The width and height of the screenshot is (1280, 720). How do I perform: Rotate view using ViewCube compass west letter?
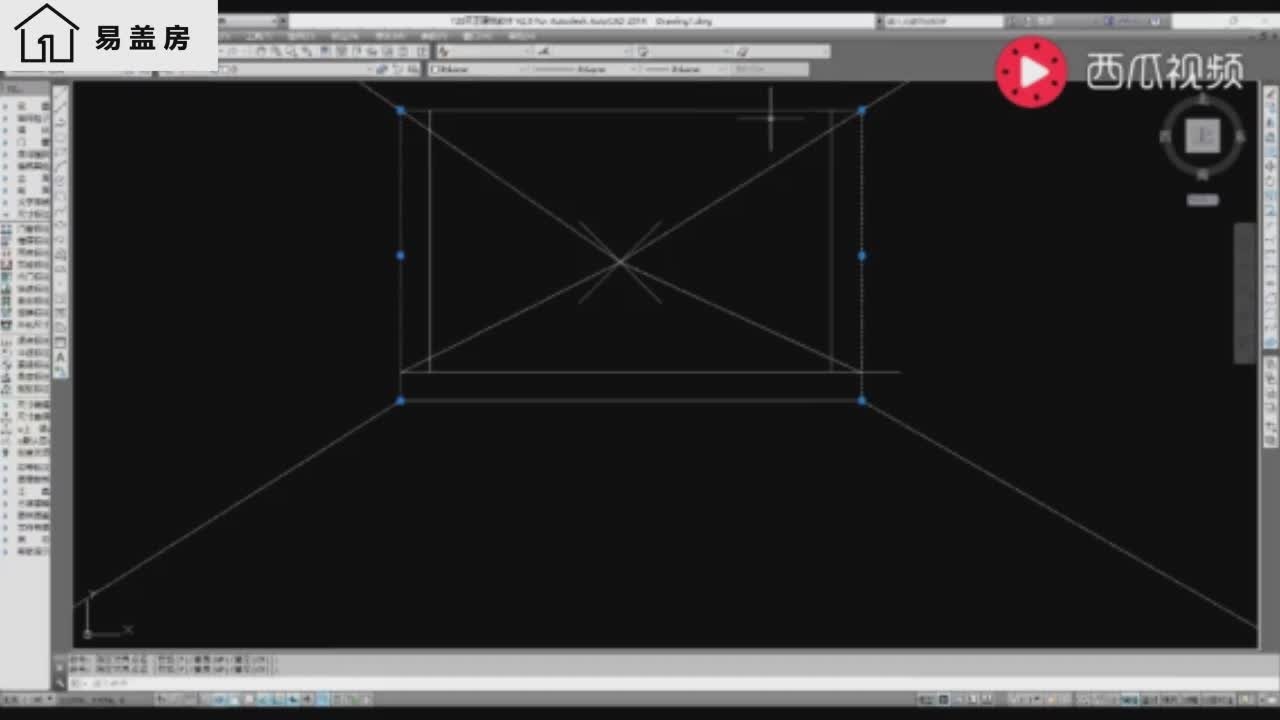point(1166,137)
